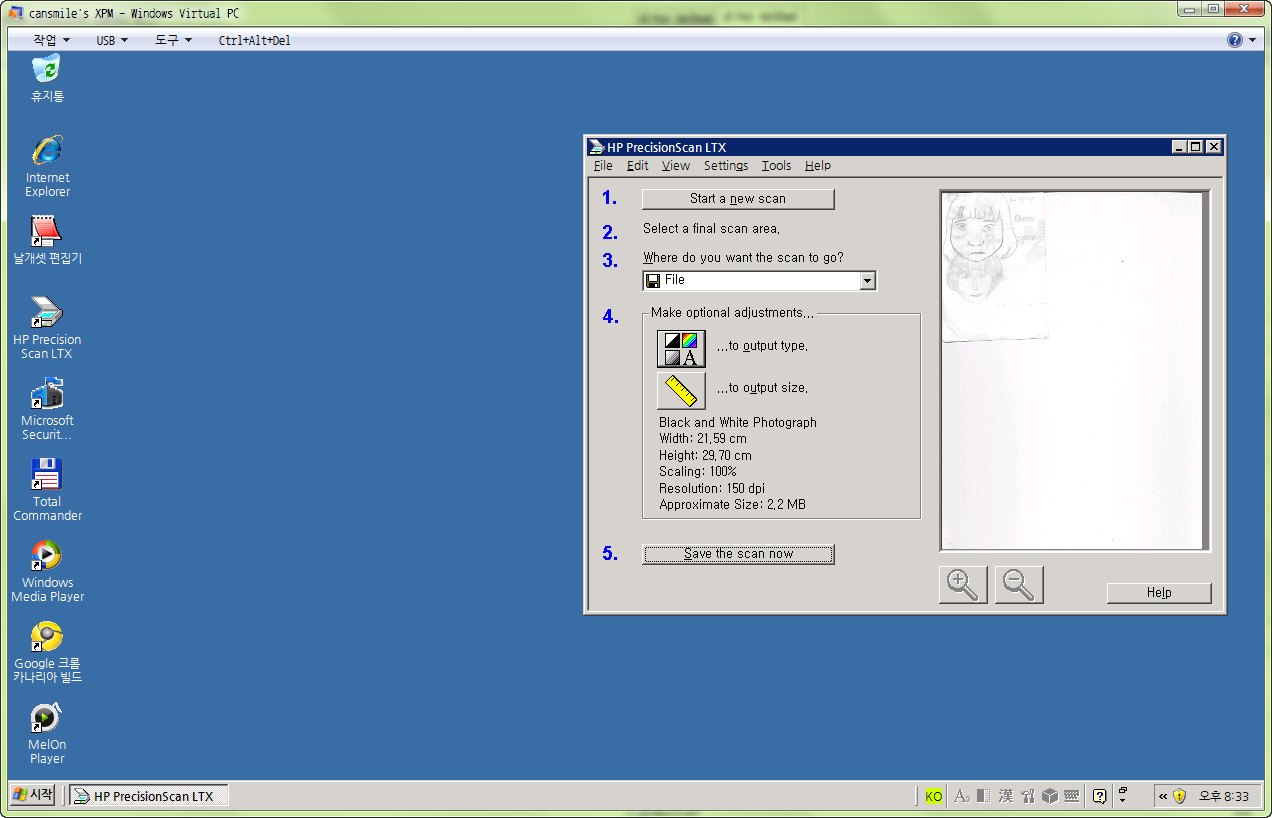Viewport: 1272px width, 818px height.
Task: Open the USB dropdown menu
Action: (112, 40)
